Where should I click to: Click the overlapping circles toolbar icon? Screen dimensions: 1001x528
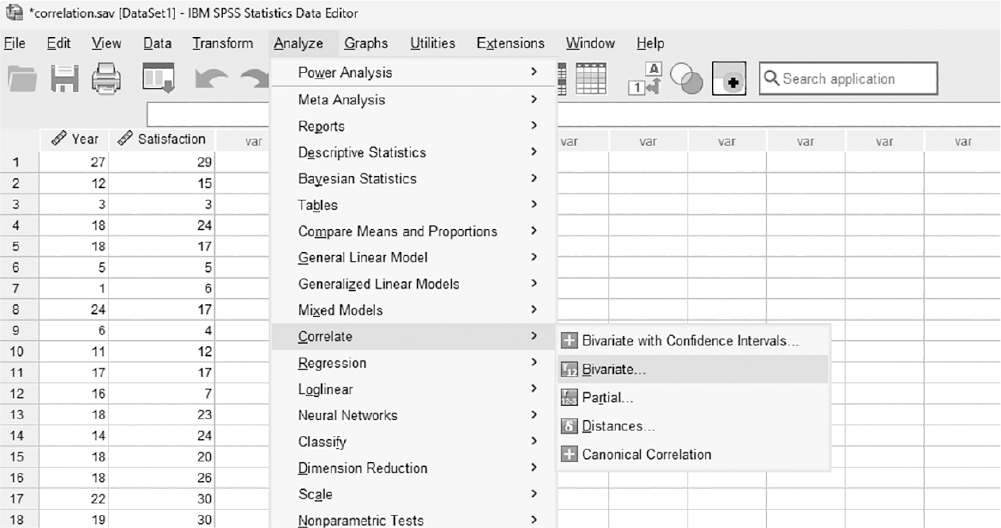(687, 79)
